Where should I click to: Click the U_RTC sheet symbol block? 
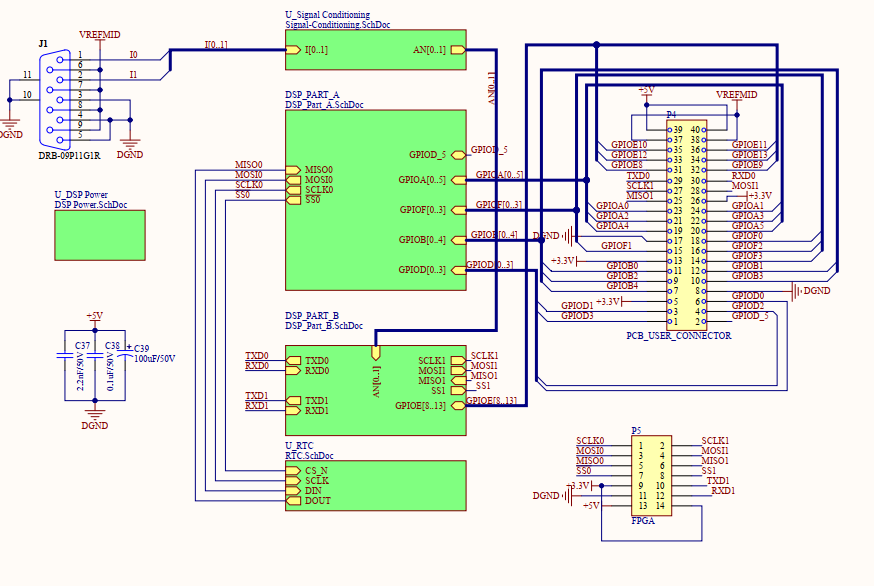376,485
